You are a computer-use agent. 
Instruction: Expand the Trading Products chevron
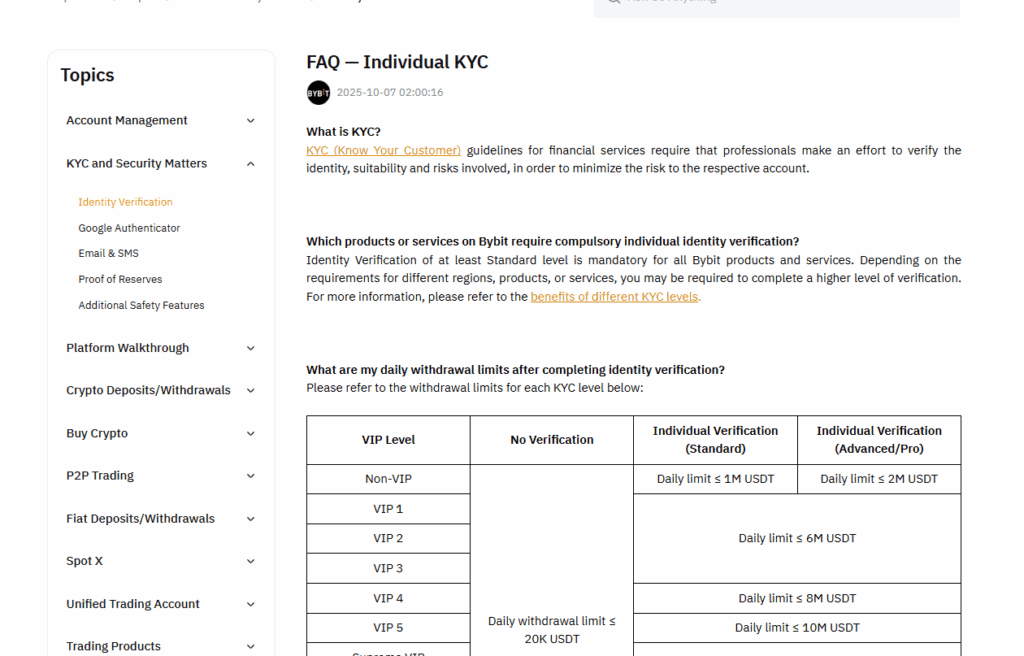point(251,647)
